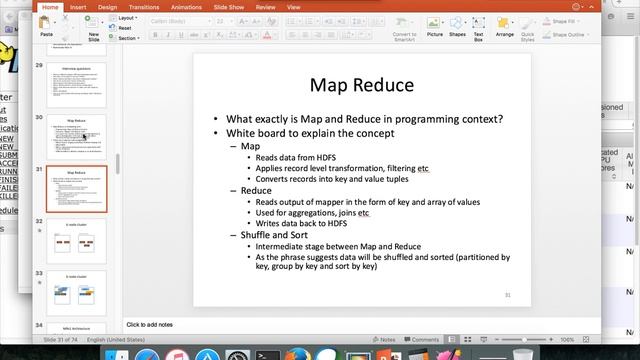Click the Arrange objects icon
The width and height of the screenshot is (640, 360).
(504, 23)
